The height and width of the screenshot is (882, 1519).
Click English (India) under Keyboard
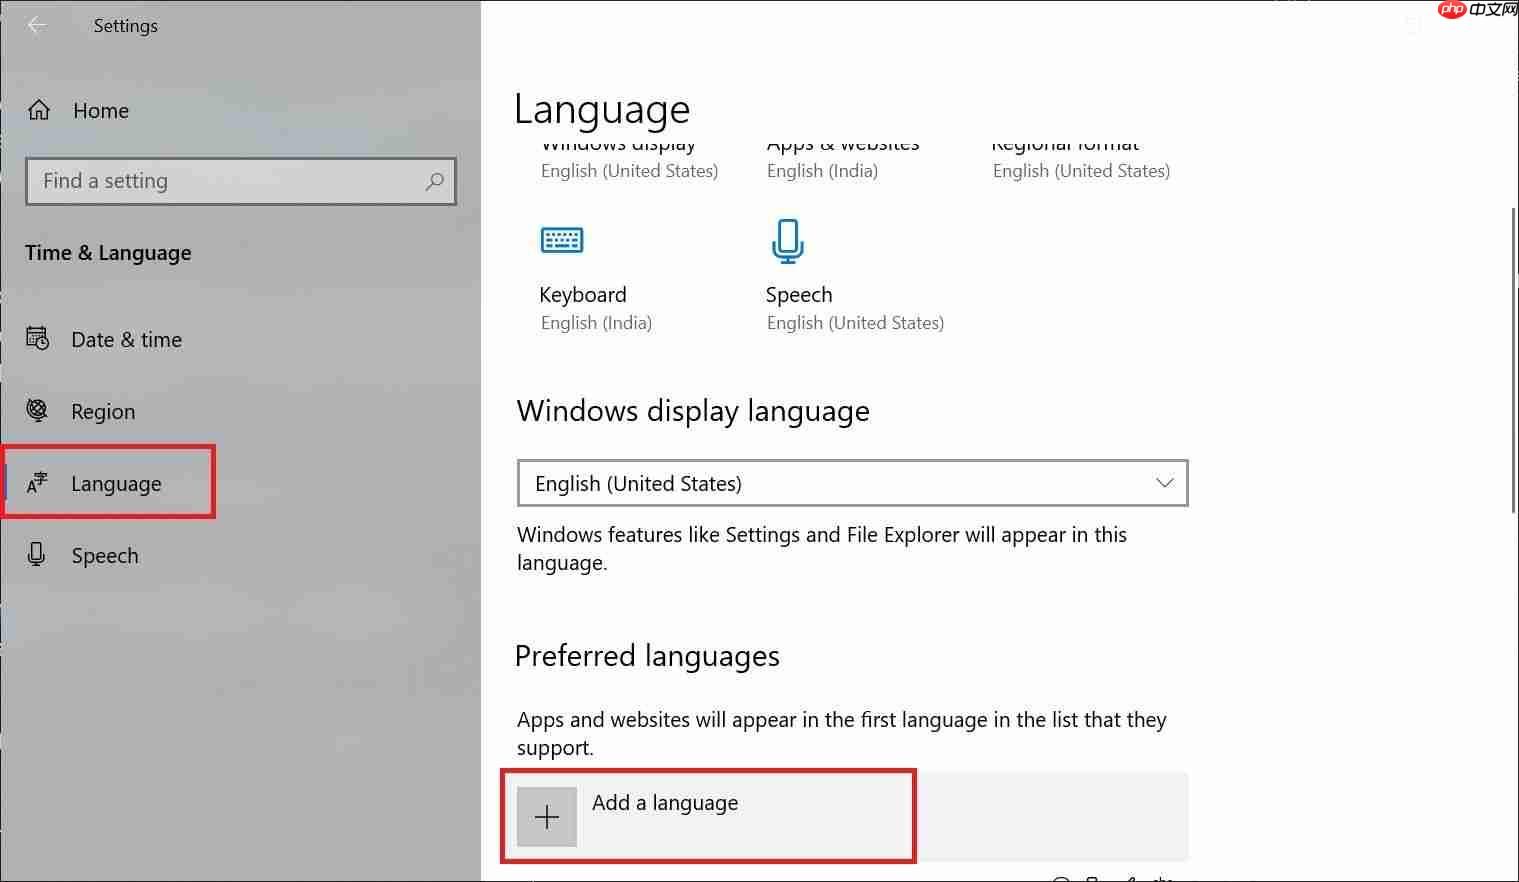tap(596, 323)
